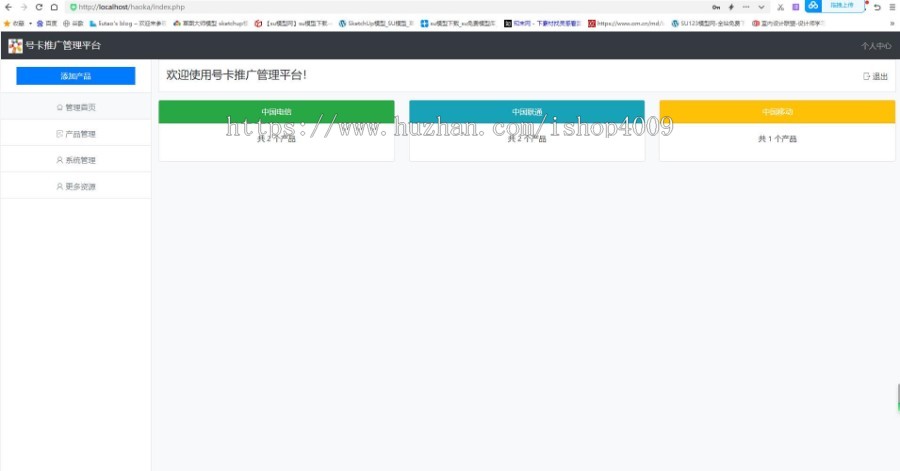Open the SU123模型网 bookmark
900x471 pixels.
click(x=708, y=24)
